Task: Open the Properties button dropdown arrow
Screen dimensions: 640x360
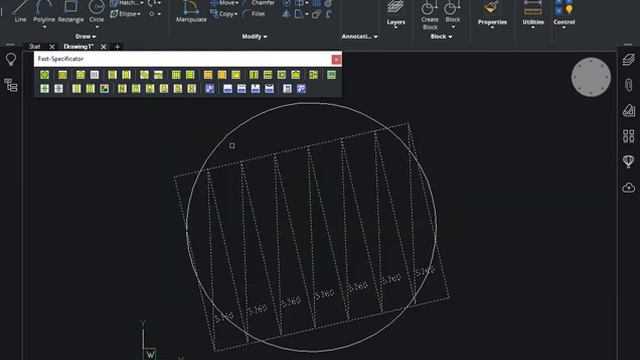Action: [x=492, y=27]
